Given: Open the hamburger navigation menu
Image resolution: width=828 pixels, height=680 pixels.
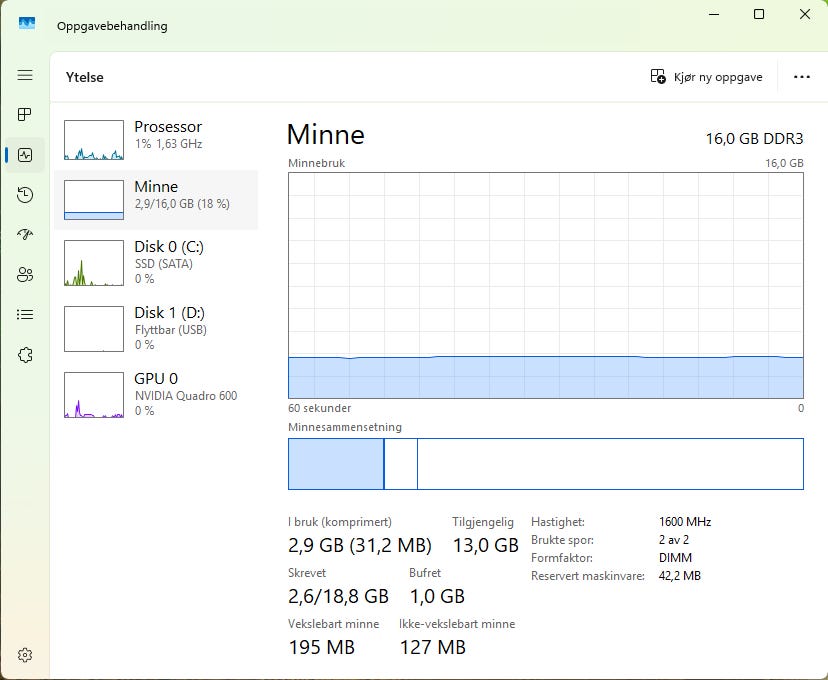Looking at the screenshot, I should click(25, 75).
